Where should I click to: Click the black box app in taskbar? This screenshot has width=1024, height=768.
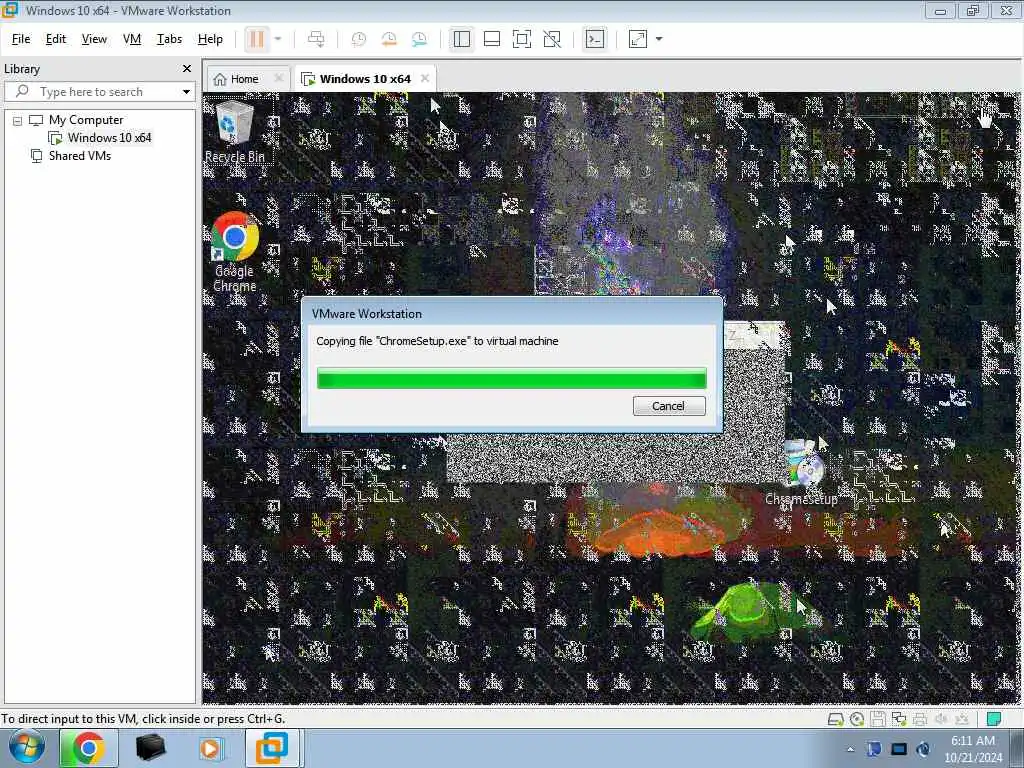(150, 748)
